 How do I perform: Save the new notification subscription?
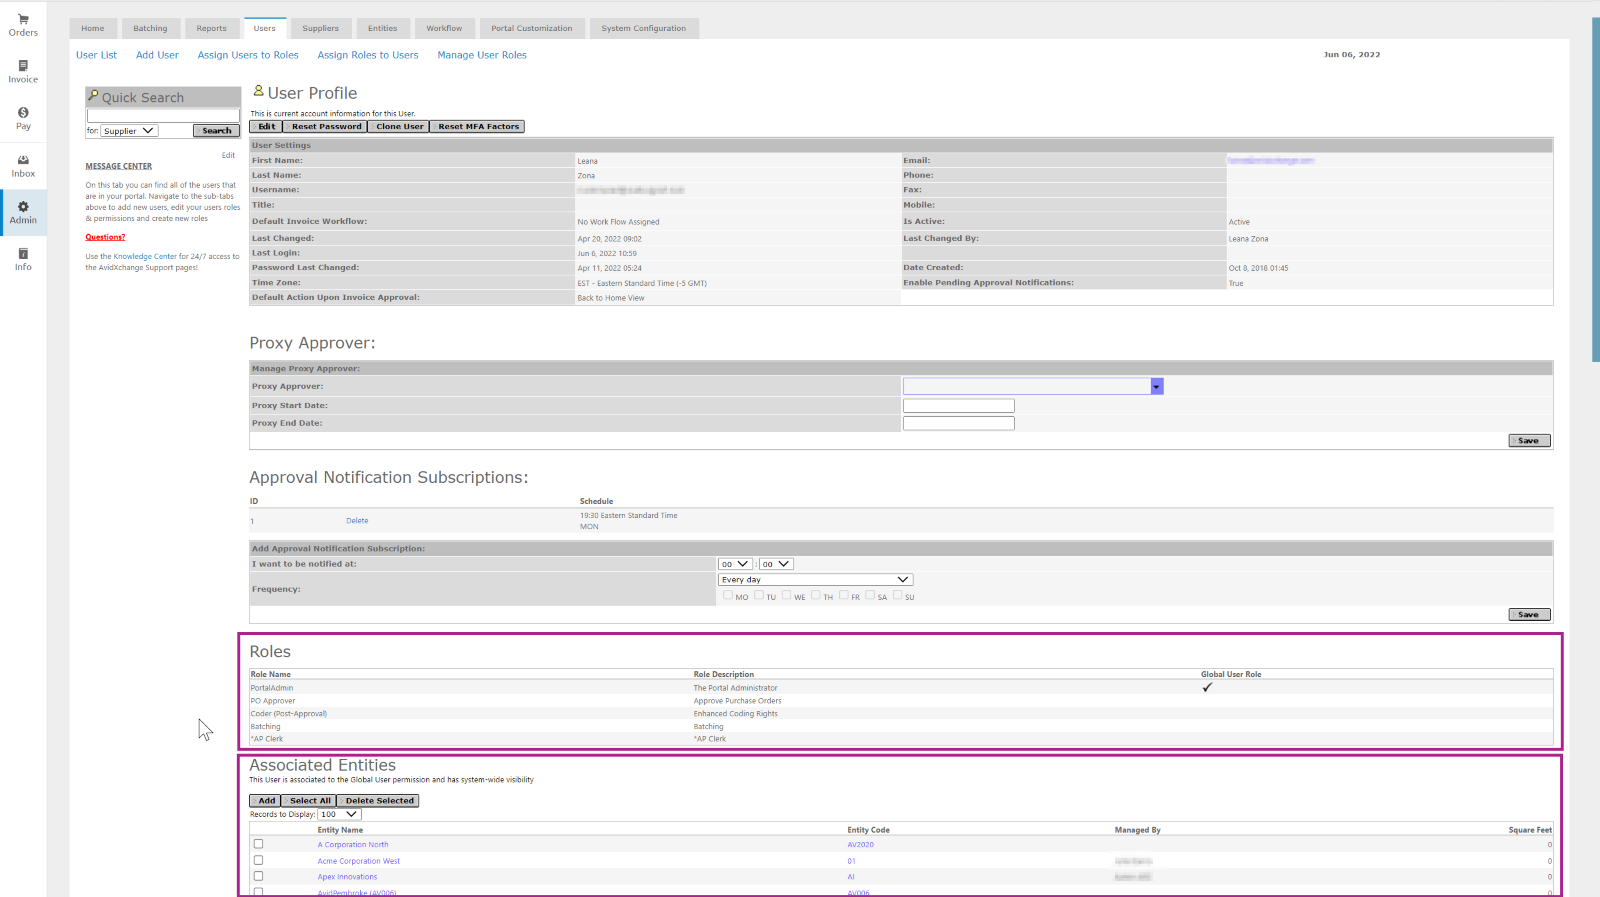tap(1529, 615)
